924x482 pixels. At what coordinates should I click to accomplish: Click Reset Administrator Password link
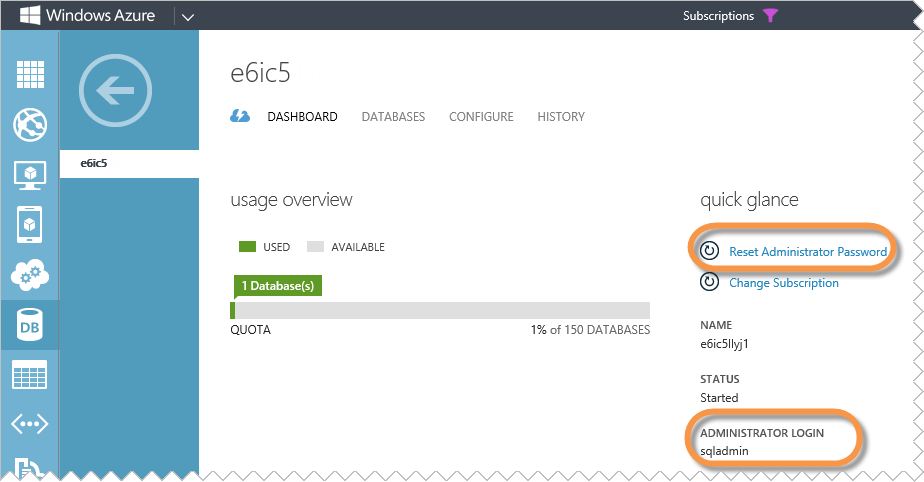point(808,252)
